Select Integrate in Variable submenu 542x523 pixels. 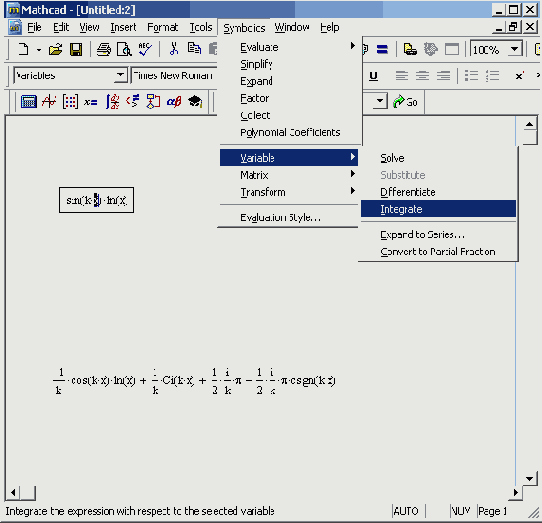point(438,209)
